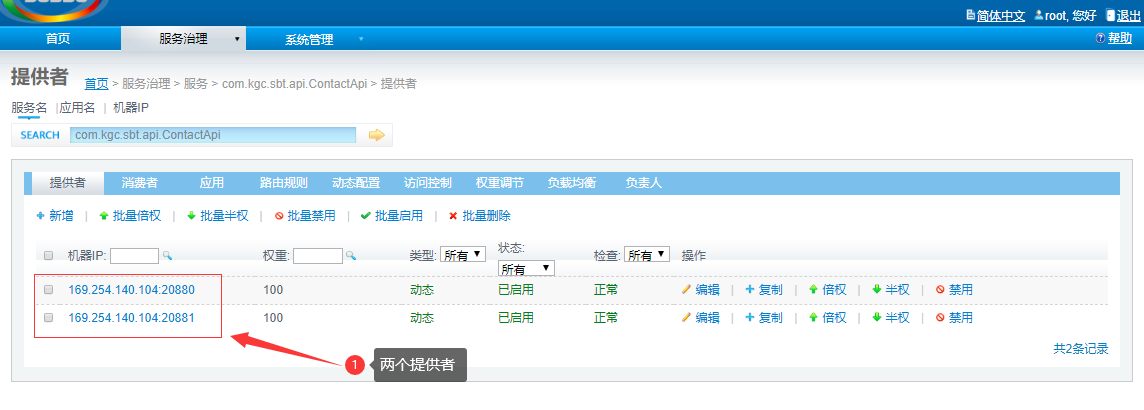Click the 新增 plus icon
This screenshot has height=410, width=1144.
(41, 216)
